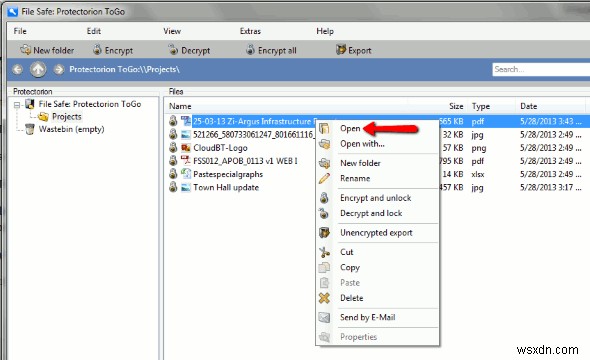Click the Unencrypted export icon in context menu
This screenshot has width=590, height=360.
[324, 232]
